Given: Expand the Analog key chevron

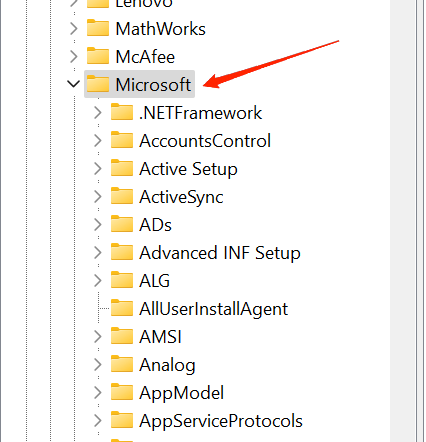Looking at the screenshot, I should (x=98, y=365).
